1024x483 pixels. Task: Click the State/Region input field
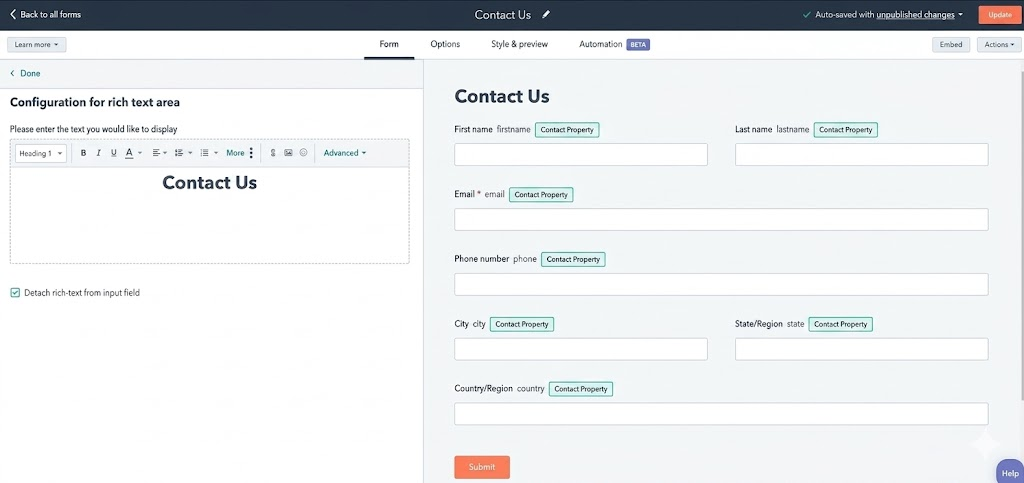click(861, 349)
